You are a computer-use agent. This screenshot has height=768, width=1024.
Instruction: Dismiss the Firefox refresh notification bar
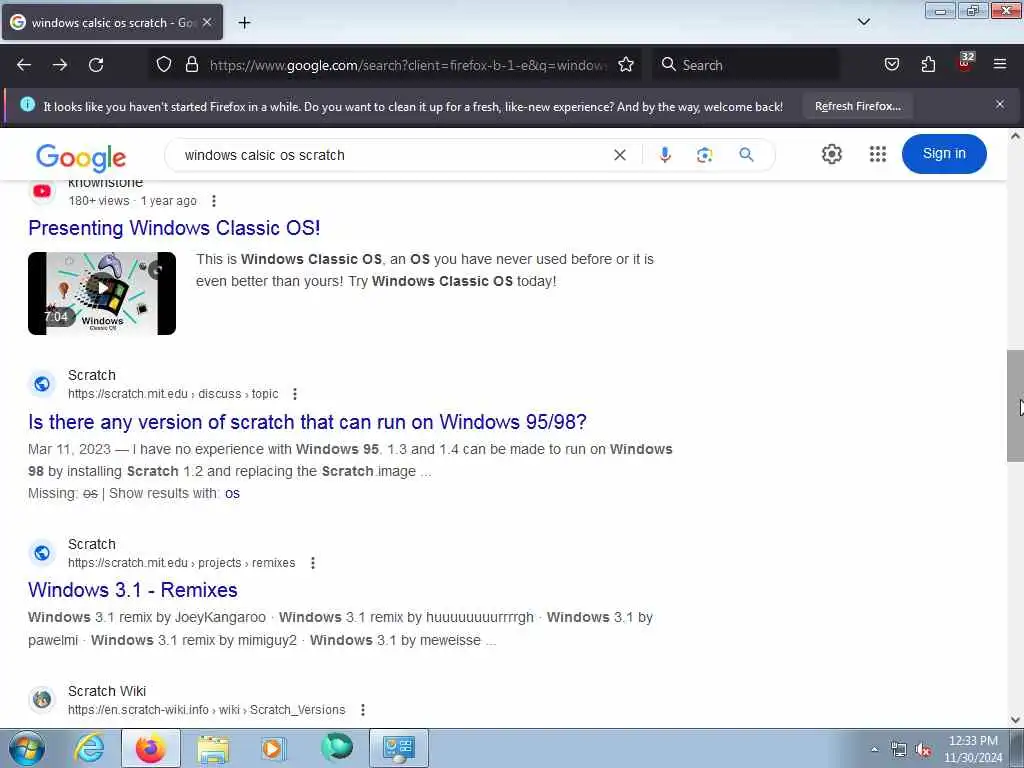pos(1000,104)
